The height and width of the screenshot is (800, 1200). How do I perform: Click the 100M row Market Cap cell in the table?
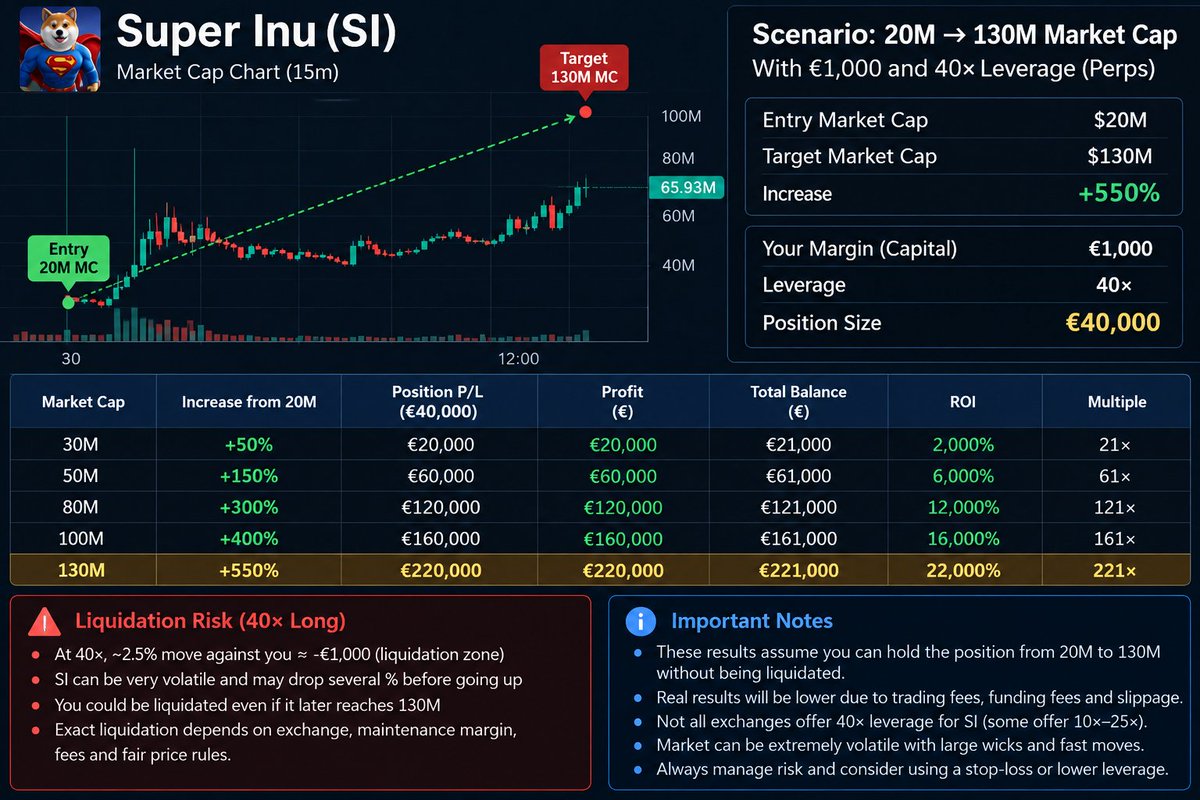[x=81, y=539]
